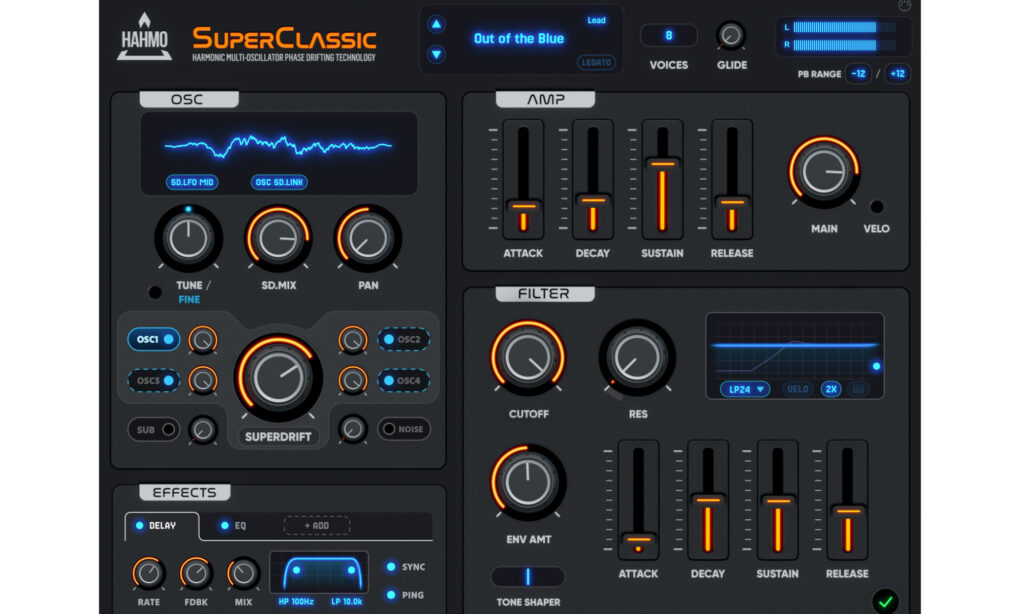The image size is (1024, 614).
Task: Click the delay Mix knob
Action: pos(243,574)
